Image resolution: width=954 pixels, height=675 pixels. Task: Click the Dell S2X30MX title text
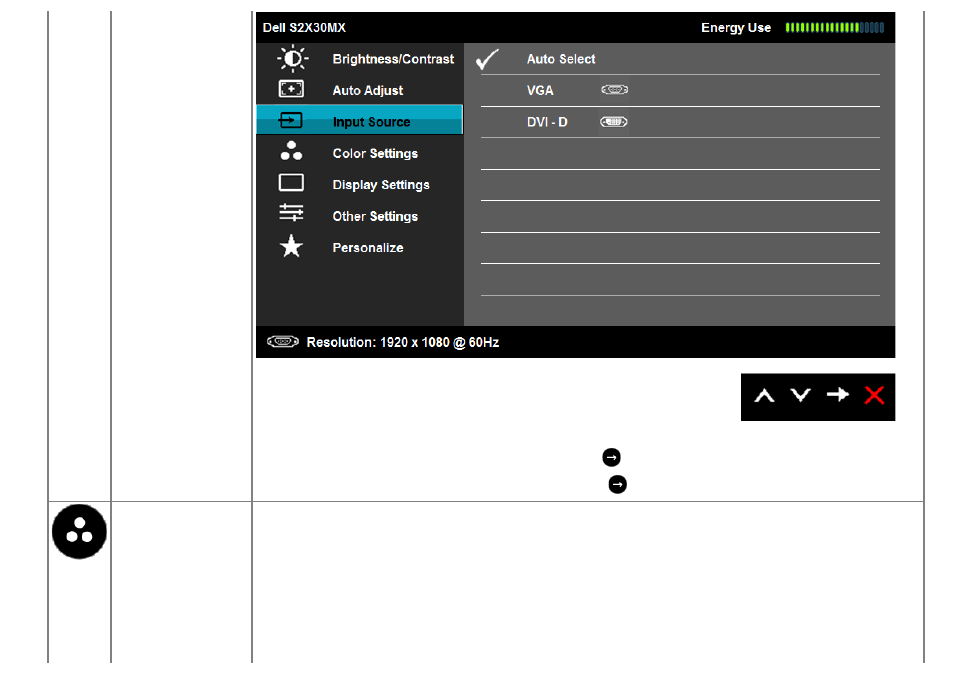pyautogui.click(x=304, y=27)
